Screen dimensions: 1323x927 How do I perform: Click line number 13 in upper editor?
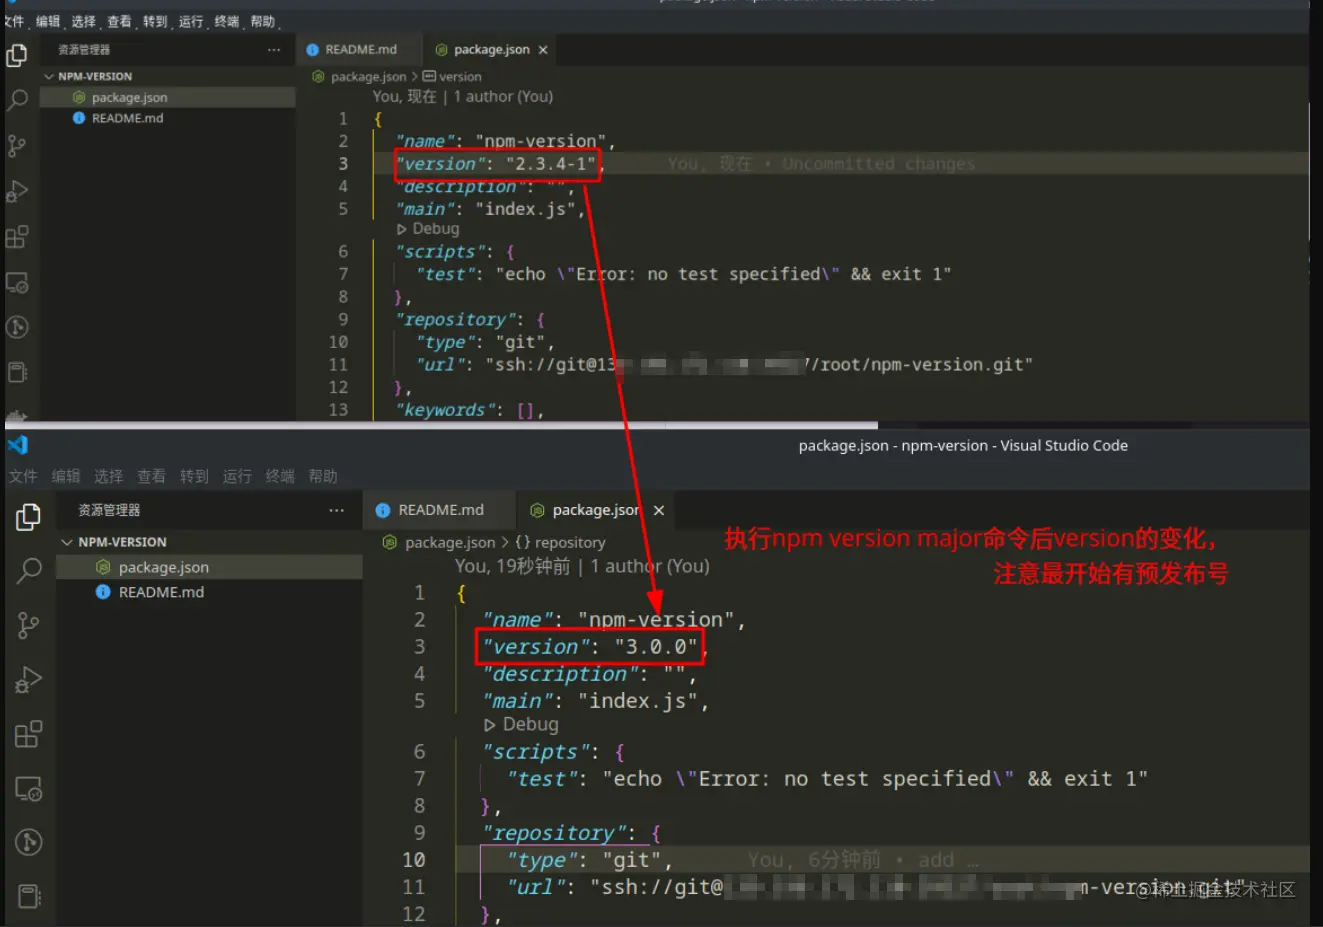pos(339,410)
